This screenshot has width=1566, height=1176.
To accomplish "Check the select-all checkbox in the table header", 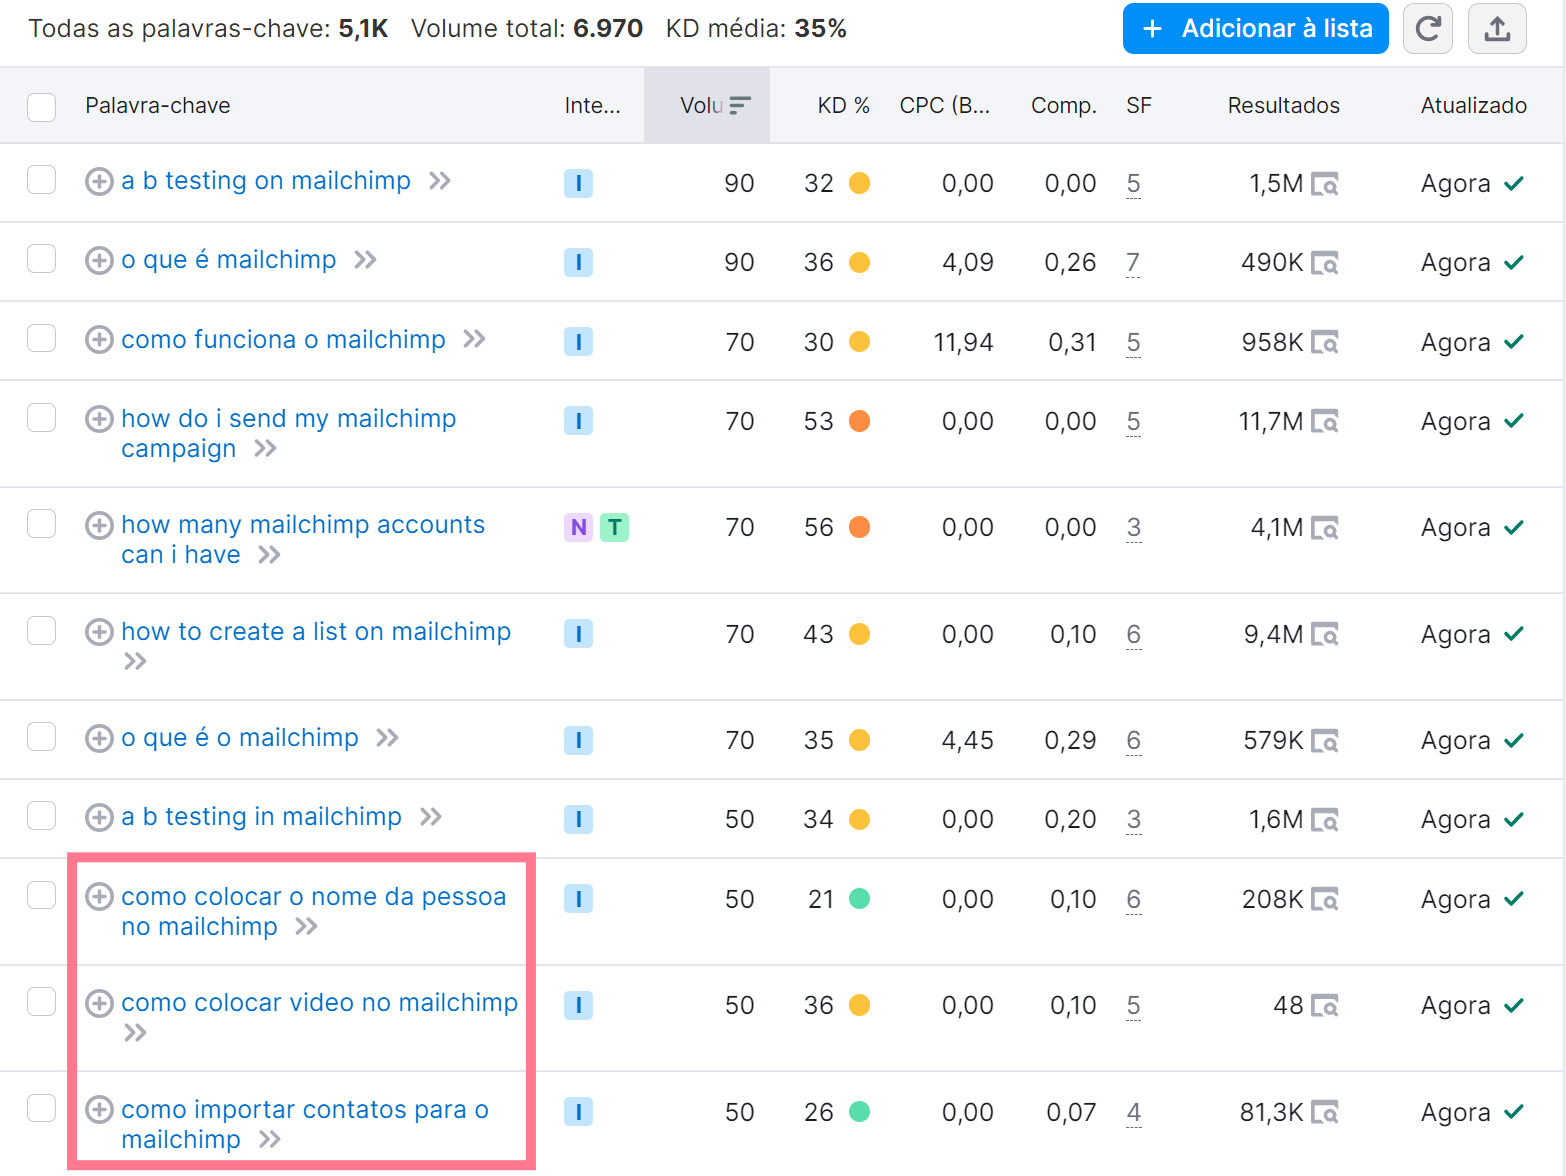I will pyautogui.click(x=41, y=106).
